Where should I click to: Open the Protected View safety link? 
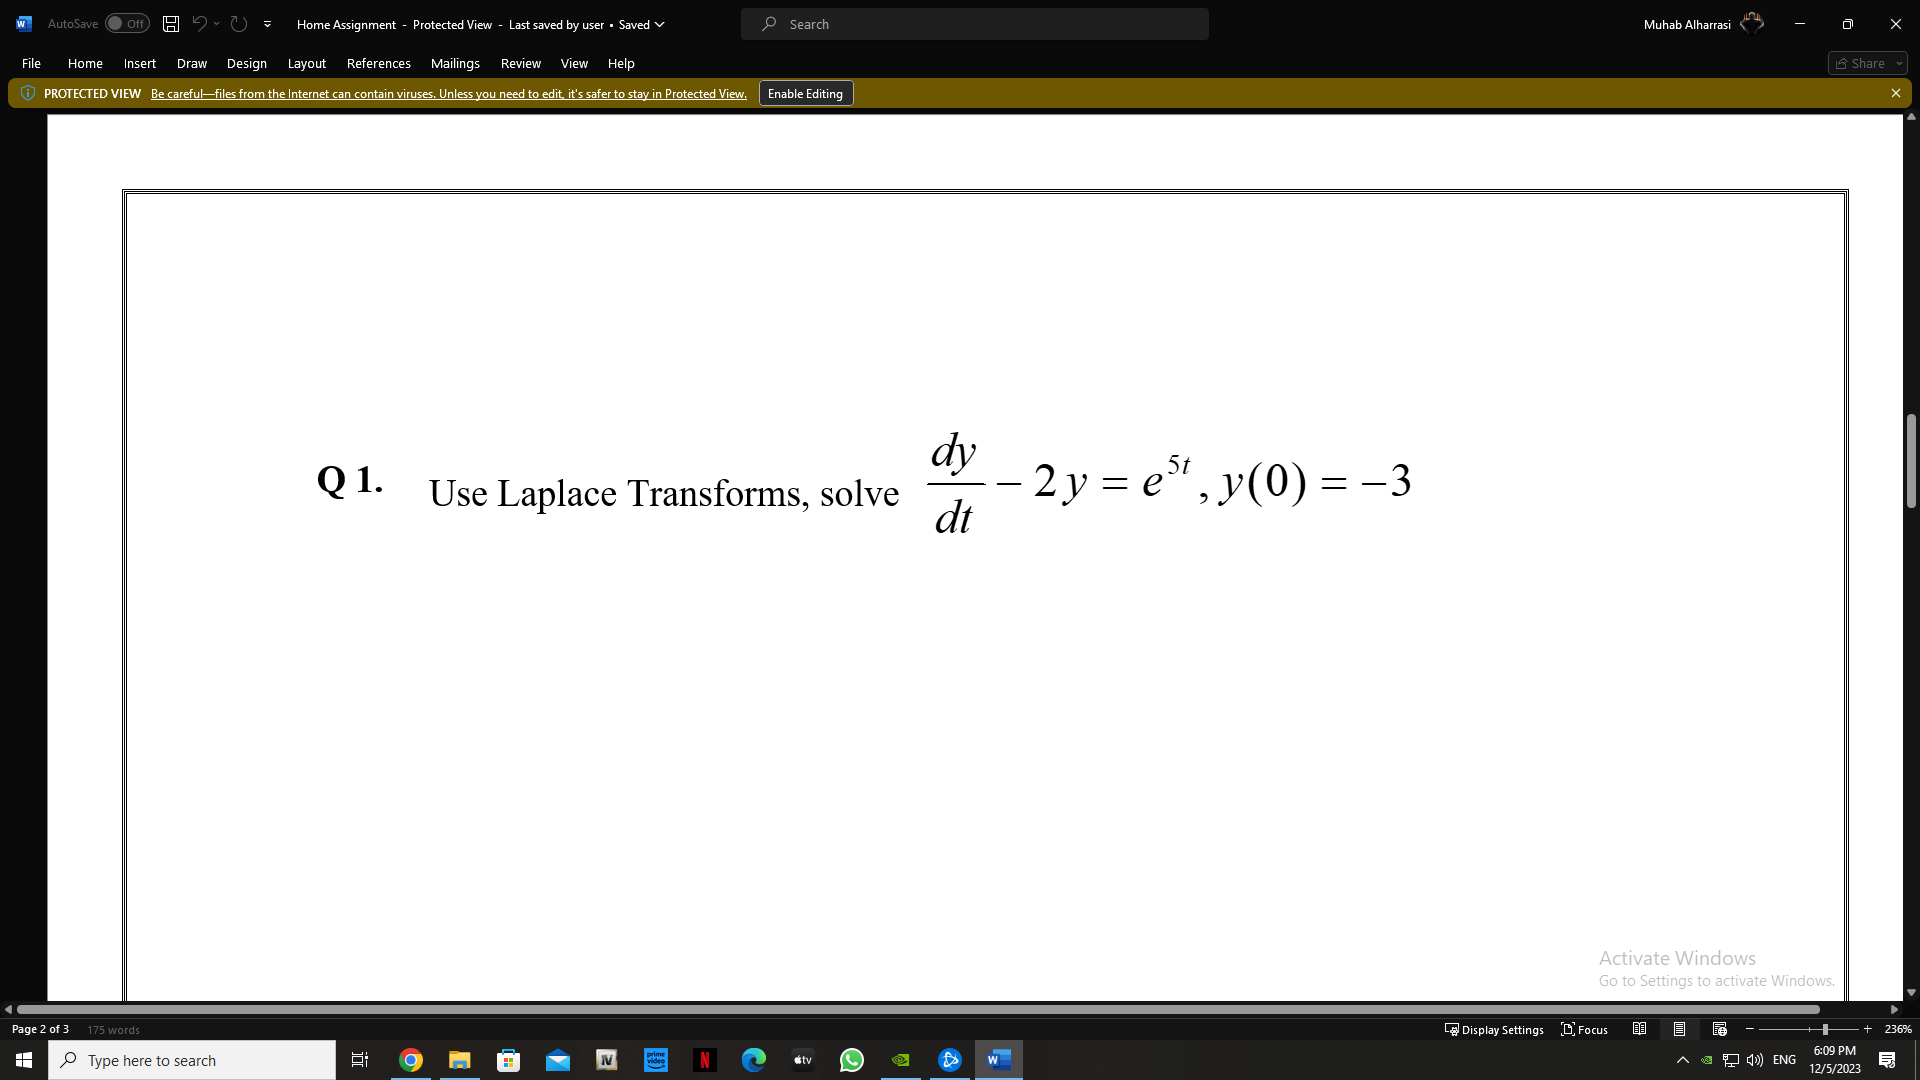(448, 93)
